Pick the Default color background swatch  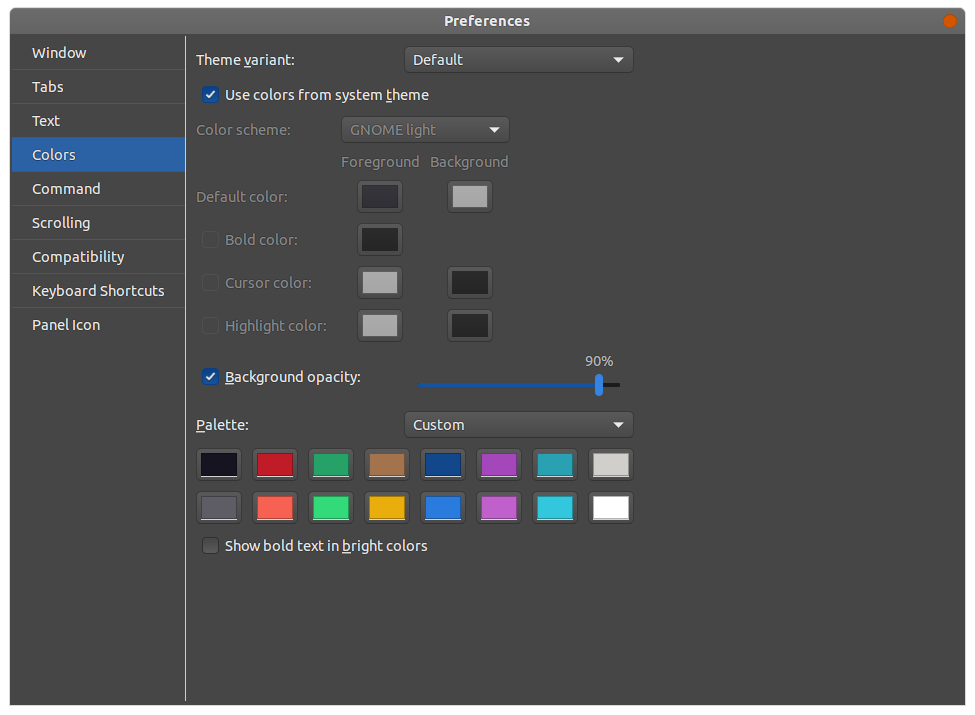(469, 196)
